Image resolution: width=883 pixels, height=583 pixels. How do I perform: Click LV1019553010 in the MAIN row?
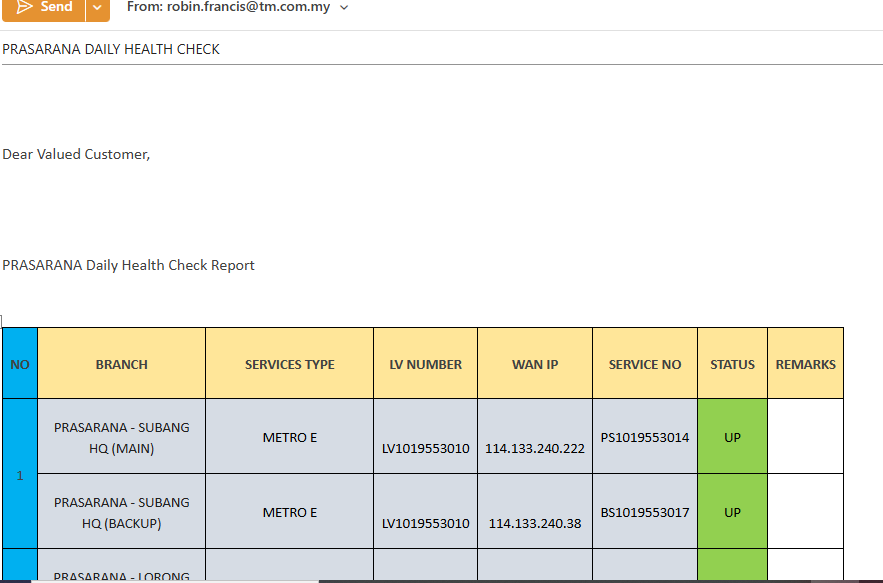click(x=426, y=448)
